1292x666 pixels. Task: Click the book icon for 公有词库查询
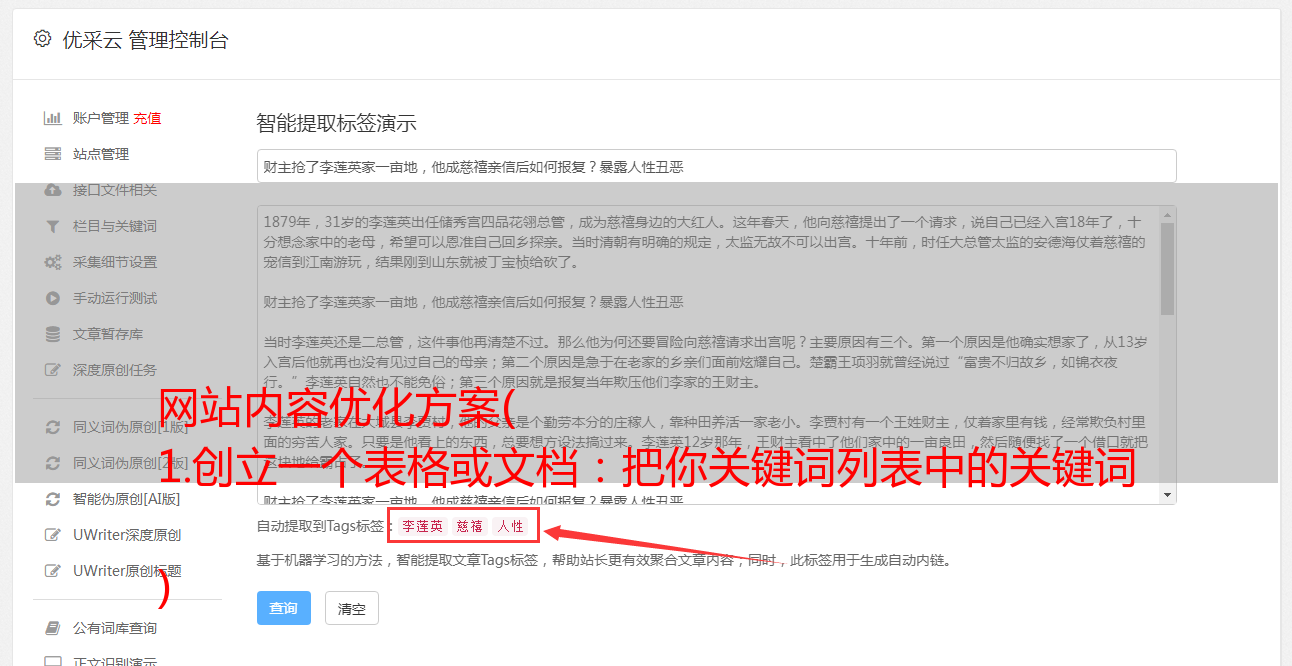[x=53, y=628]
